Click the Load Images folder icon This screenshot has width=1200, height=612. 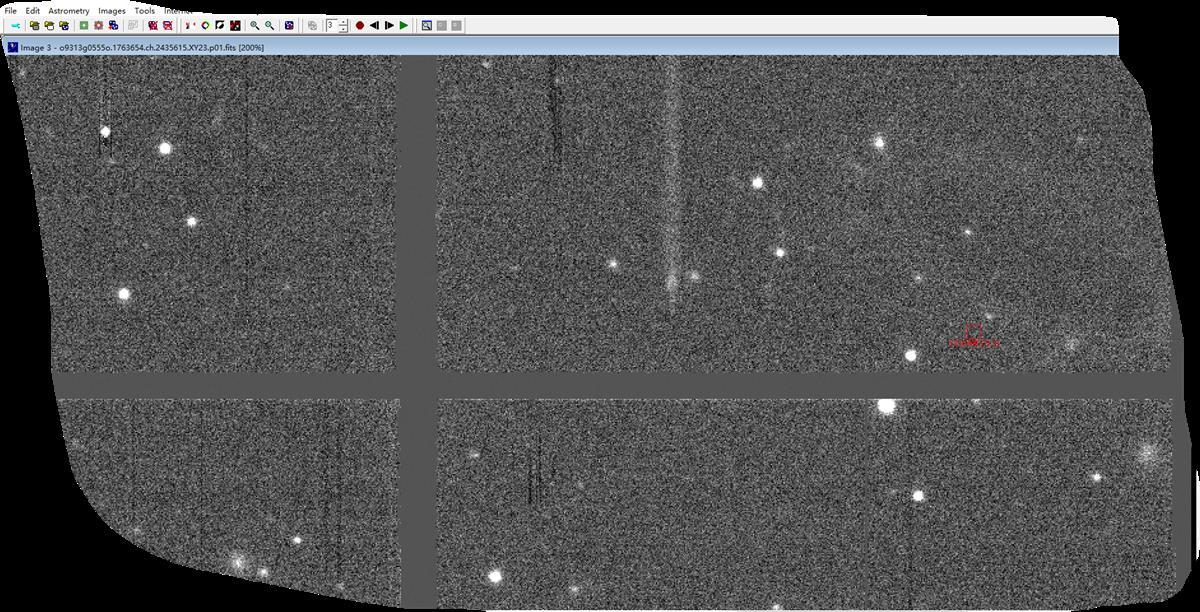point(34,25)
